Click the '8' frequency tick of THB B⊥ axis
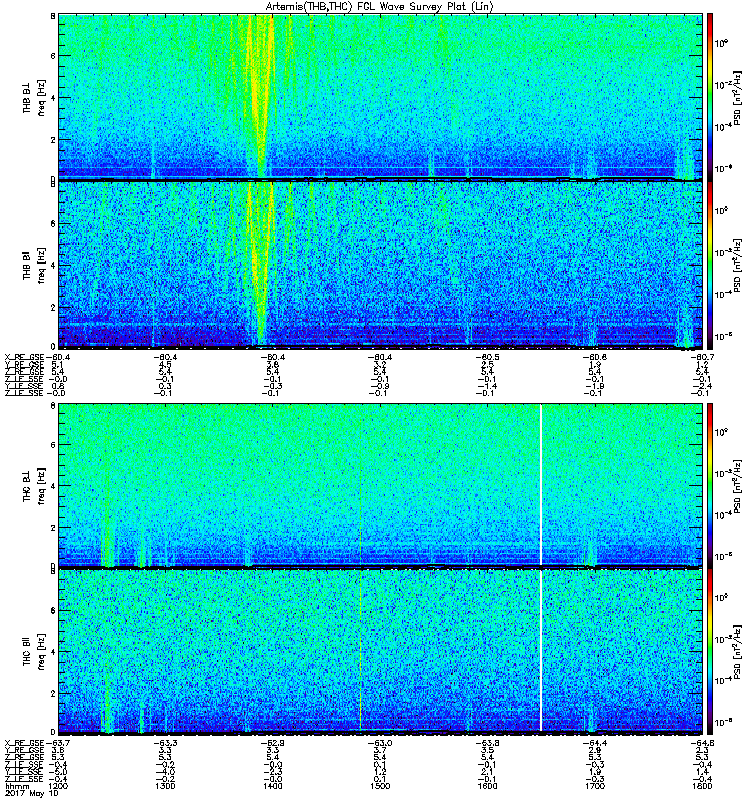 tap(53, 16)
